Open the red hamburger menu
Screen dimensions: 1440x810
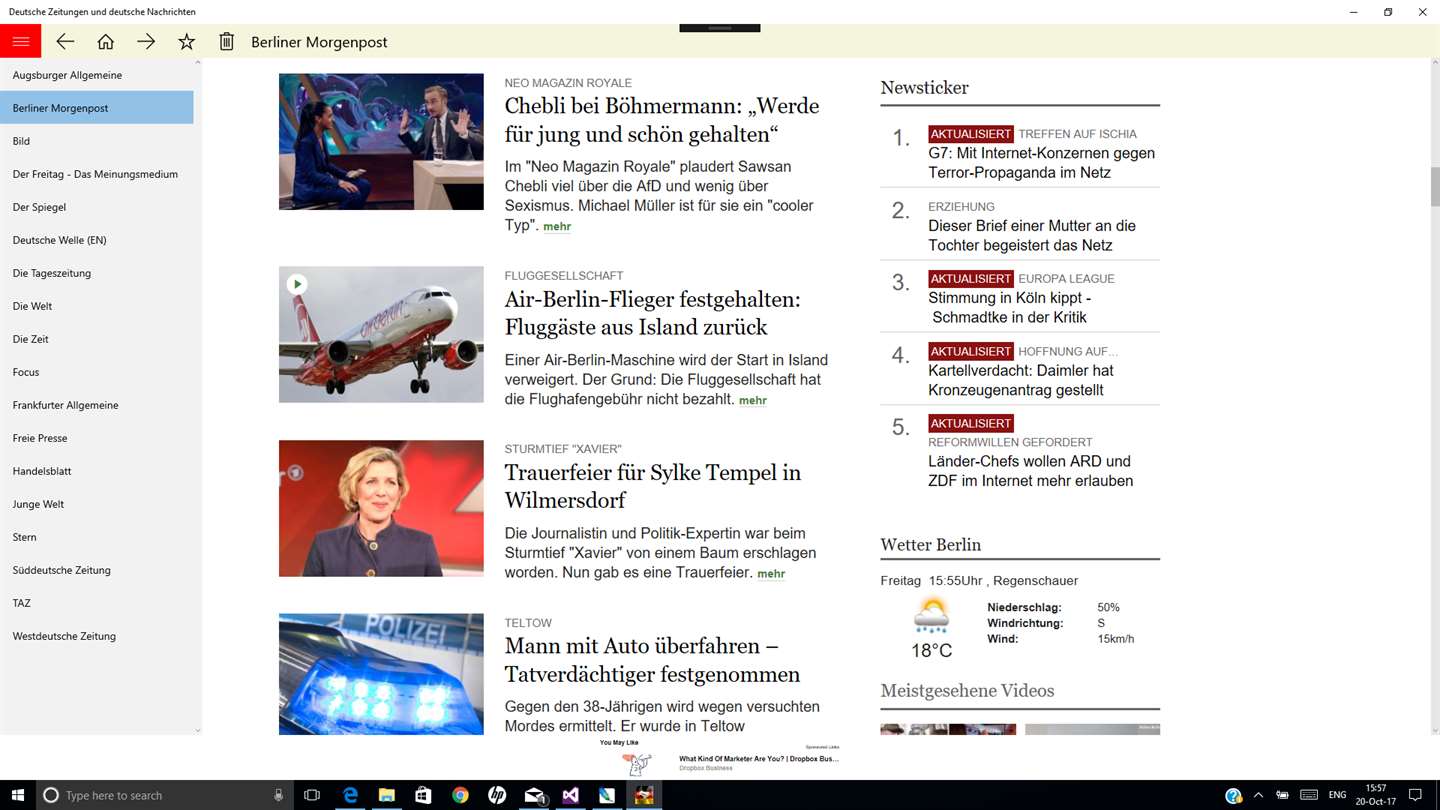coord(20,41)
